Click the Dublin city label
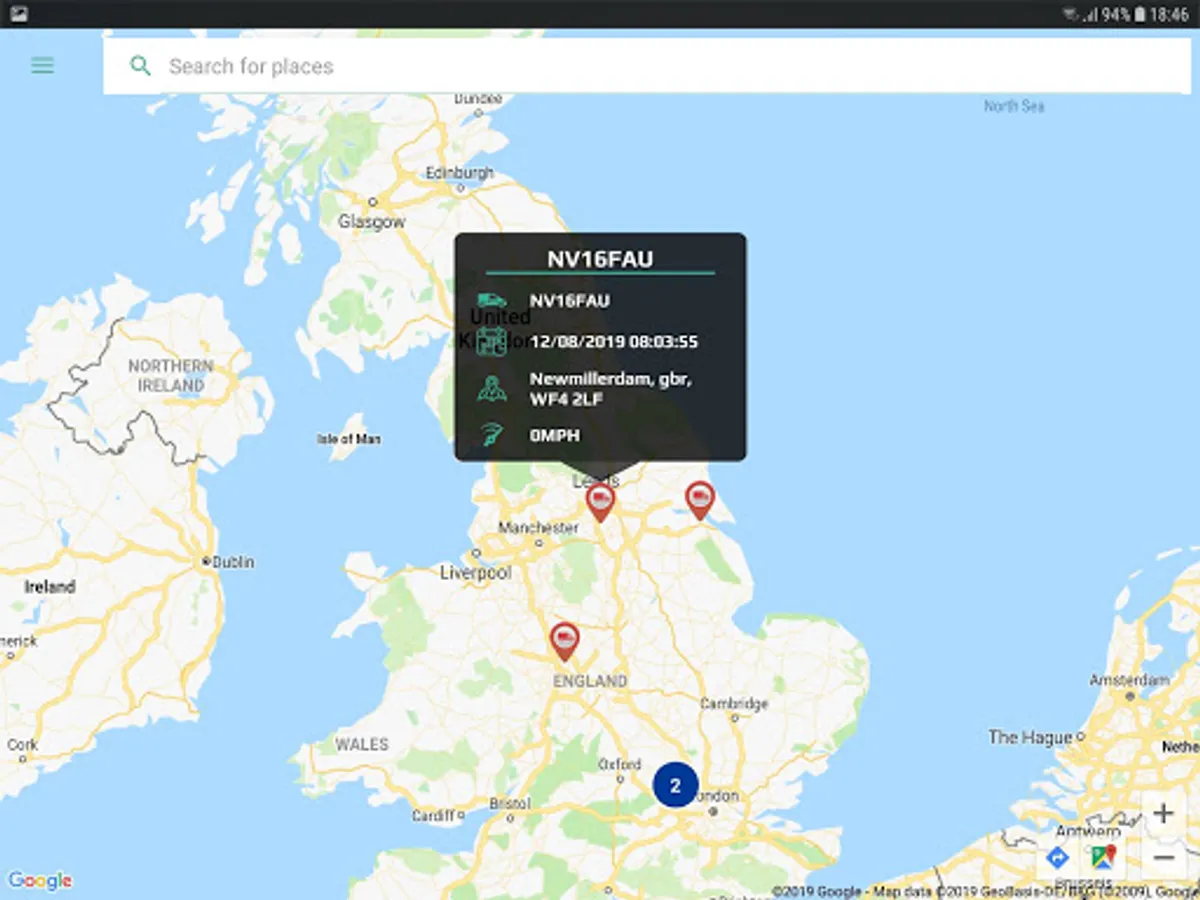Image resolution: width=1200 pixels, height=900 pixels. pos(233,562)
